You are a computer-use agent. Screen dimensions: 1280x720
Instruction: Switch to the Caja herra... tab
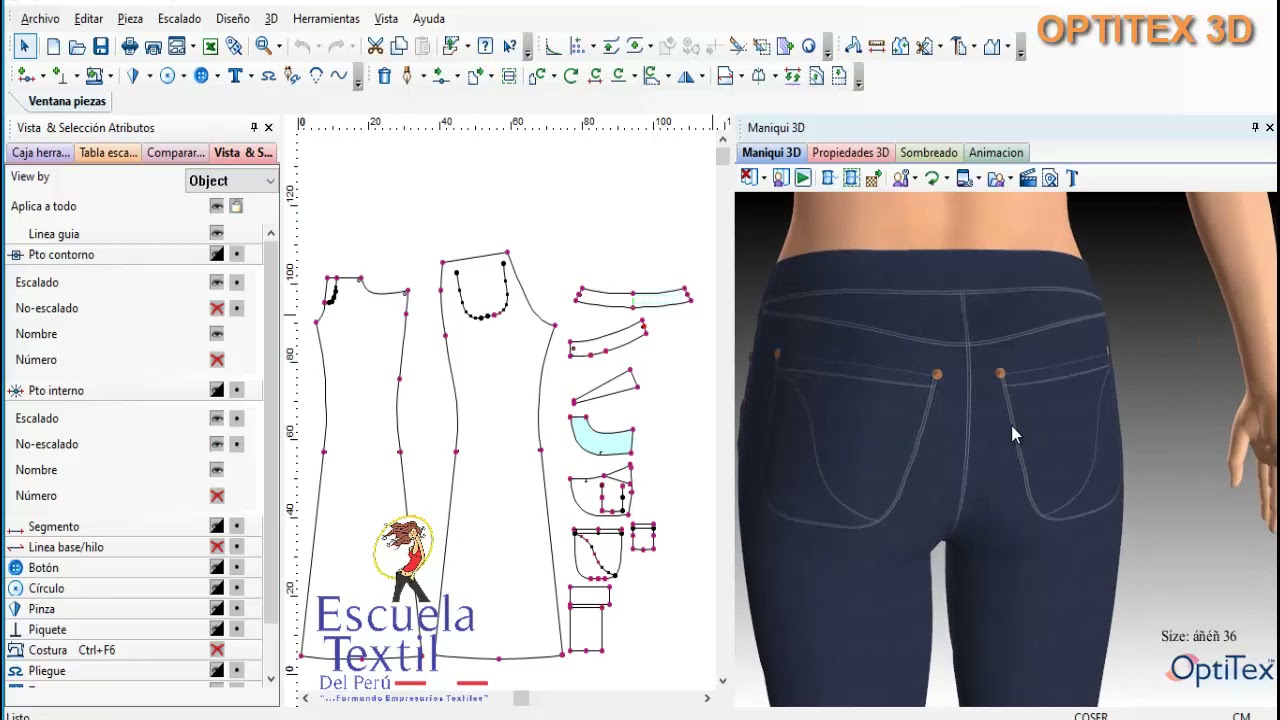coord(41,153)
